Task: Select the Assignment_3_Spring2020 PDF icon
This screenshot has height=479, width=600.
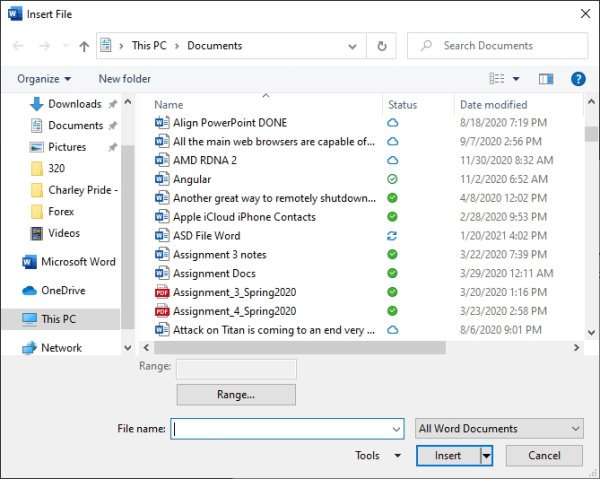Action: [x=162, y=292]
